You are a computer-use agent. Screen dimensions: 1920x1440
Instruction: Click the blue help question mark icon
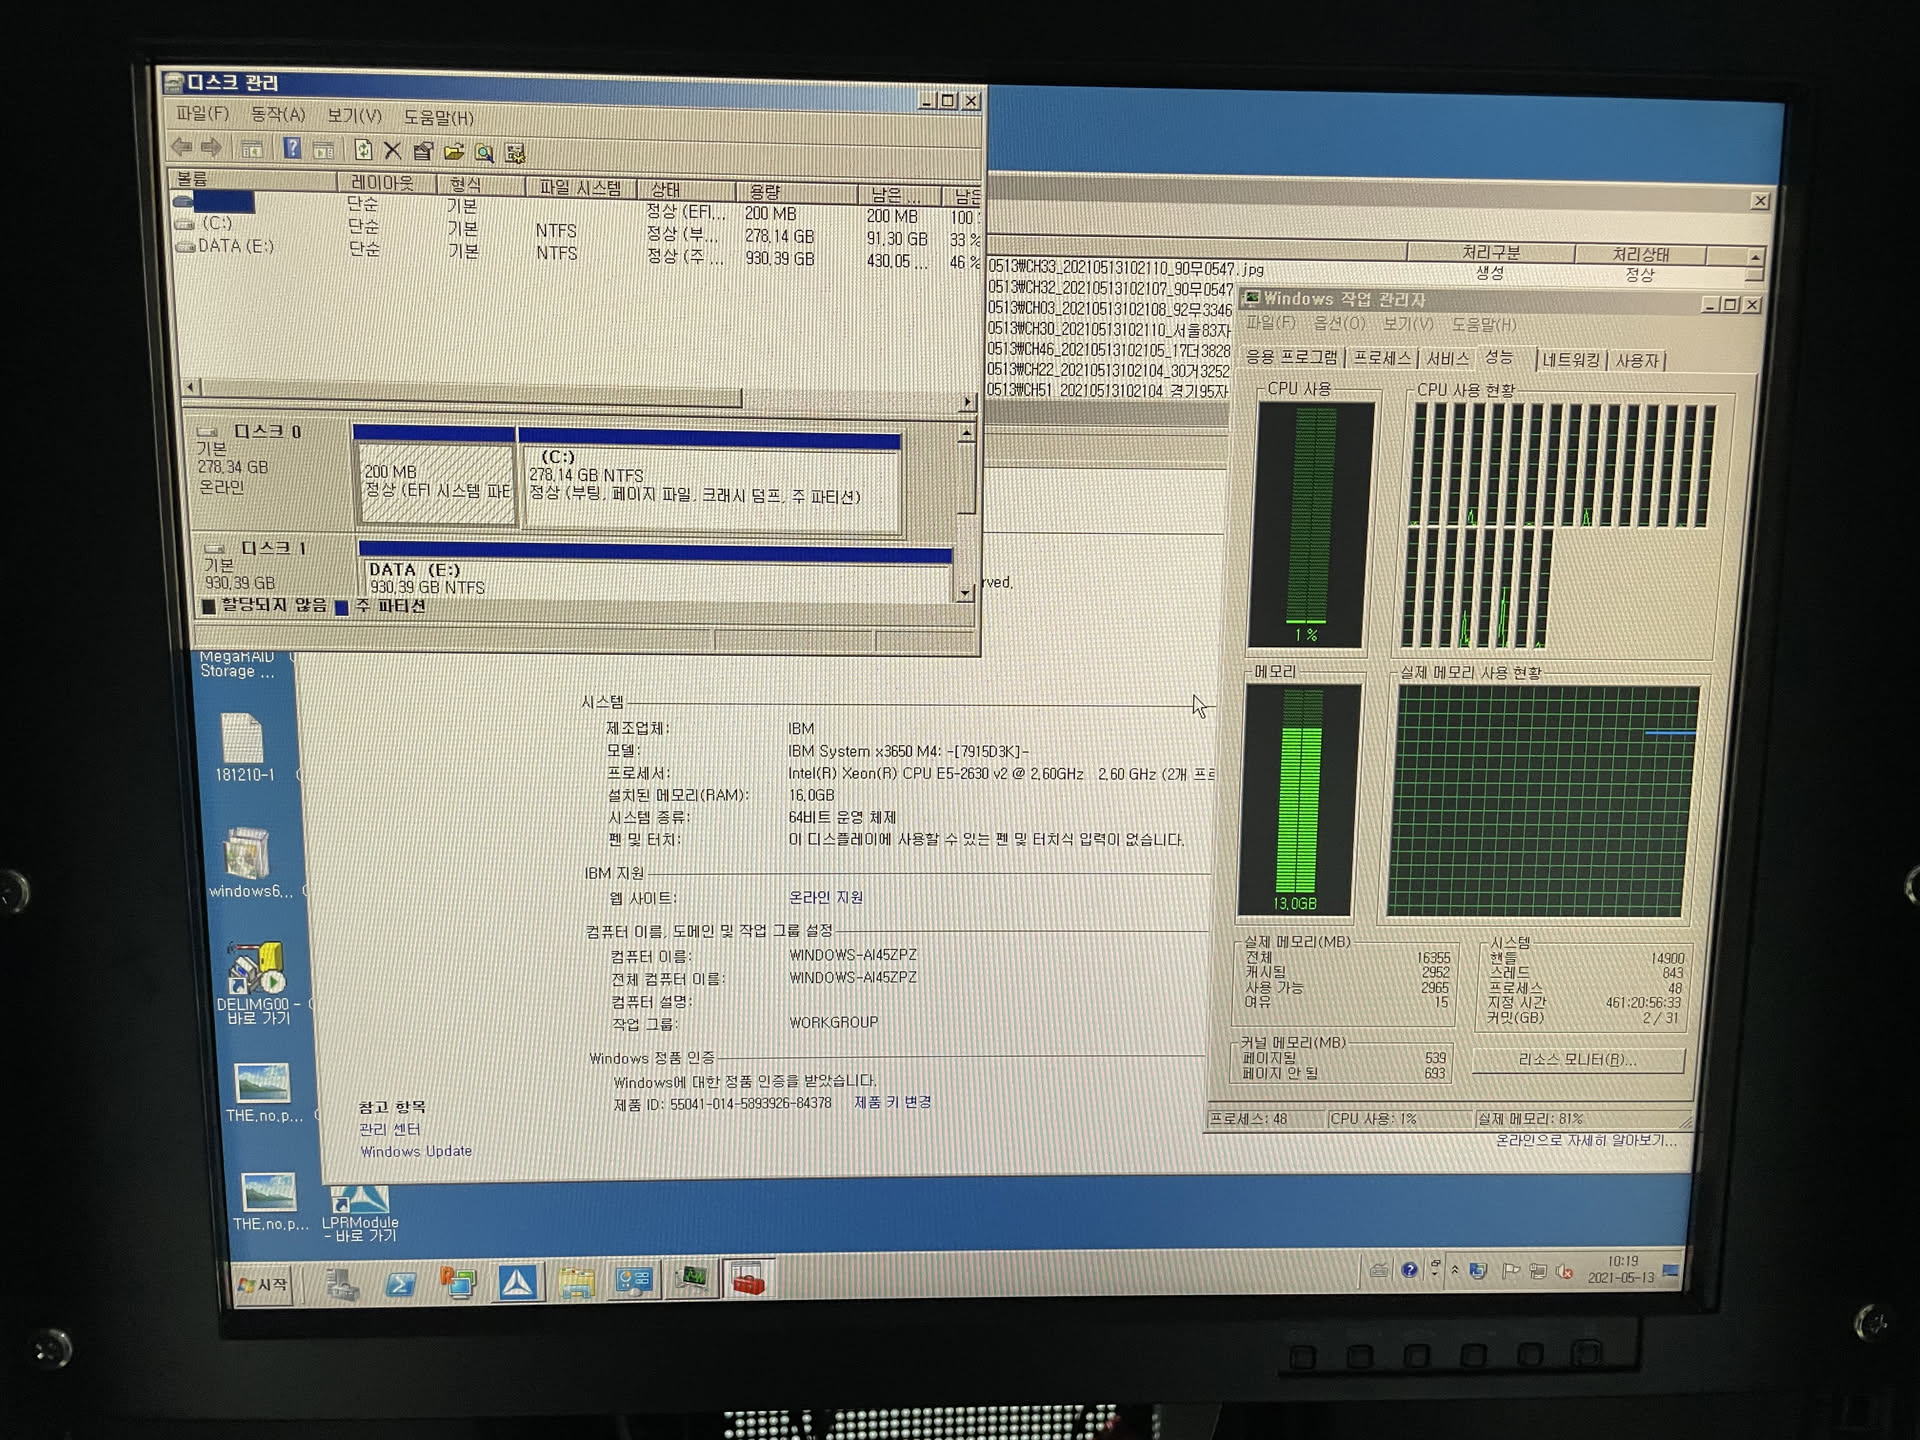[292, 149]
